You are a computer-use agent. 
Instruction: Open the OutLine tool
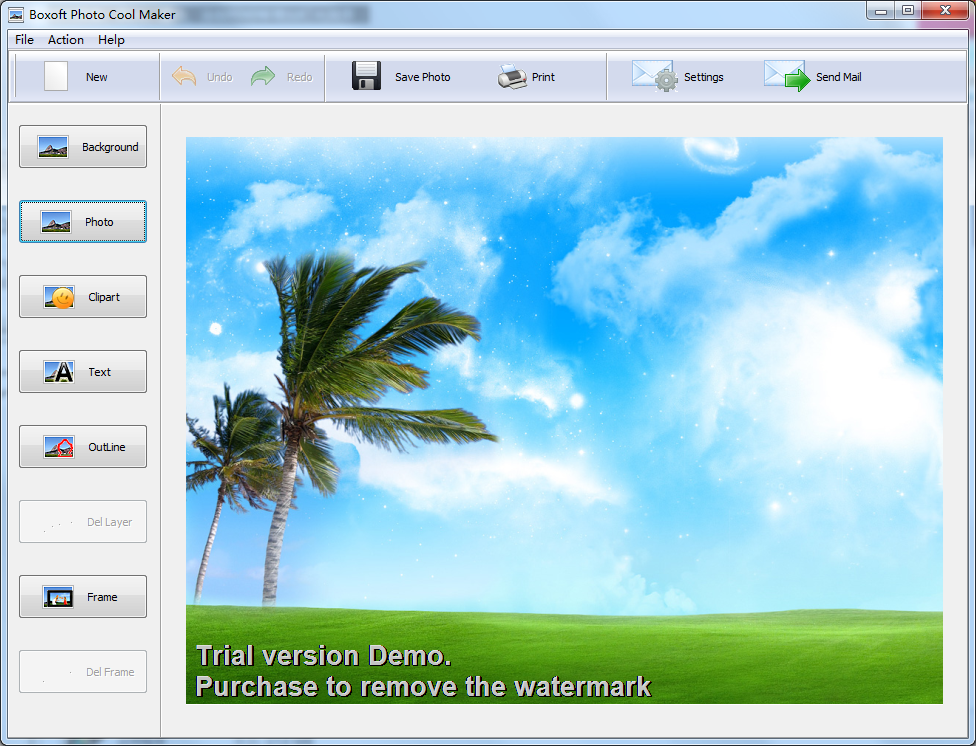[82, 446]
